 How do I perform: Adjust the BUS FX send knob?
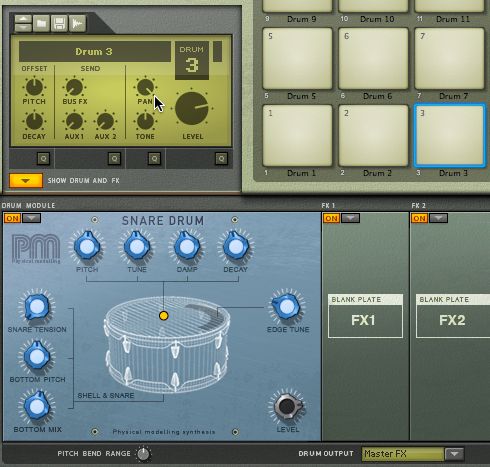[x=74, y=87]
